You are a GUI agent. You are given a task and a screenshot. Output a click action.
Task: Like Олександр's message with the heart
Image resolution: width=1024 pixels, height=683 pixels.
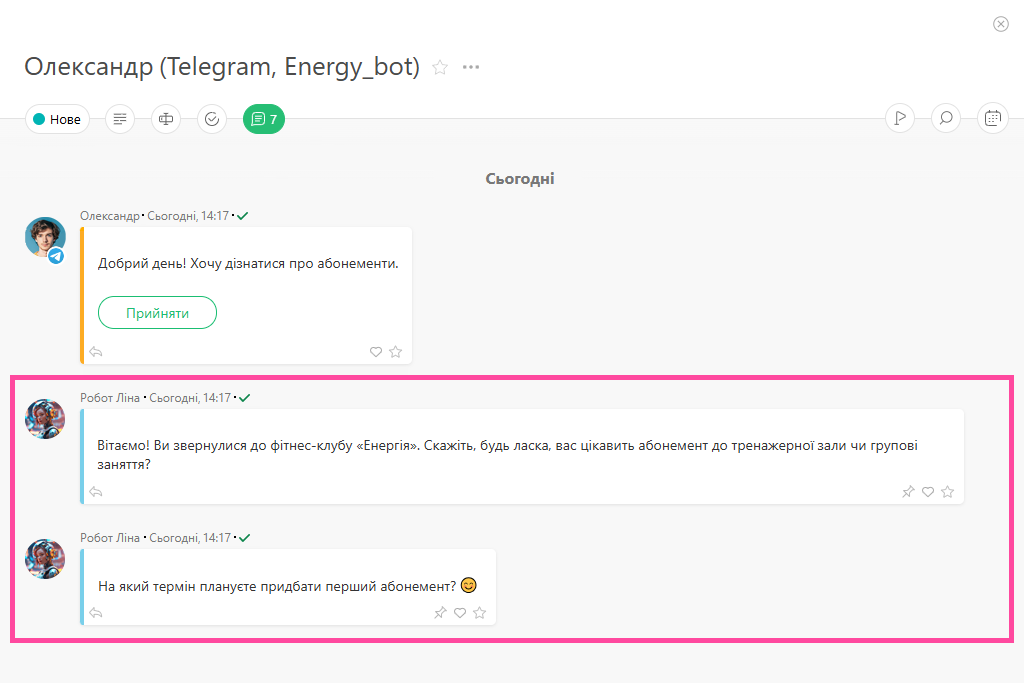coord(376,352)
